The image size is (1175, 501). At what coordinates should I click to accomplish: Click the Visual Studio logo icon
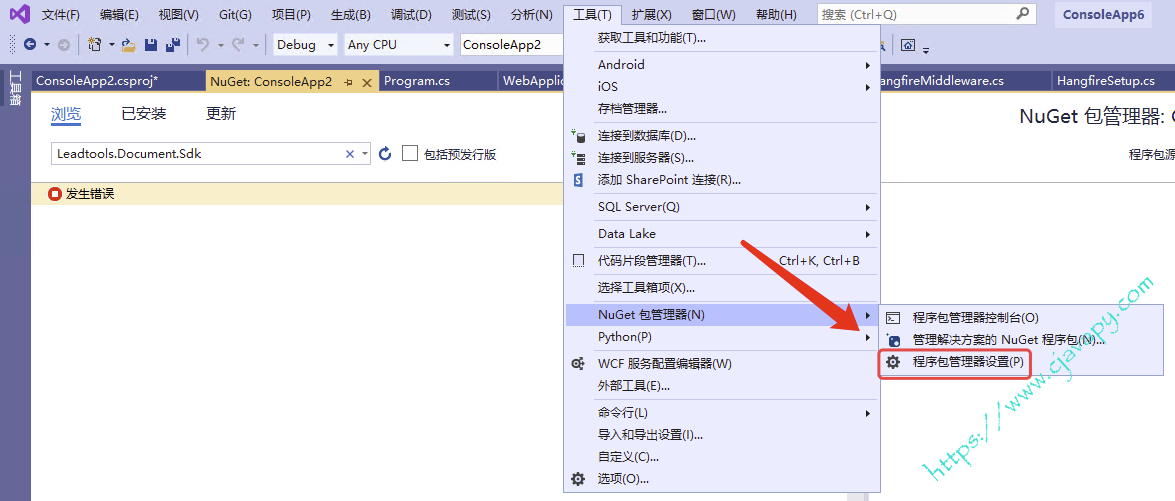(18, 14)
